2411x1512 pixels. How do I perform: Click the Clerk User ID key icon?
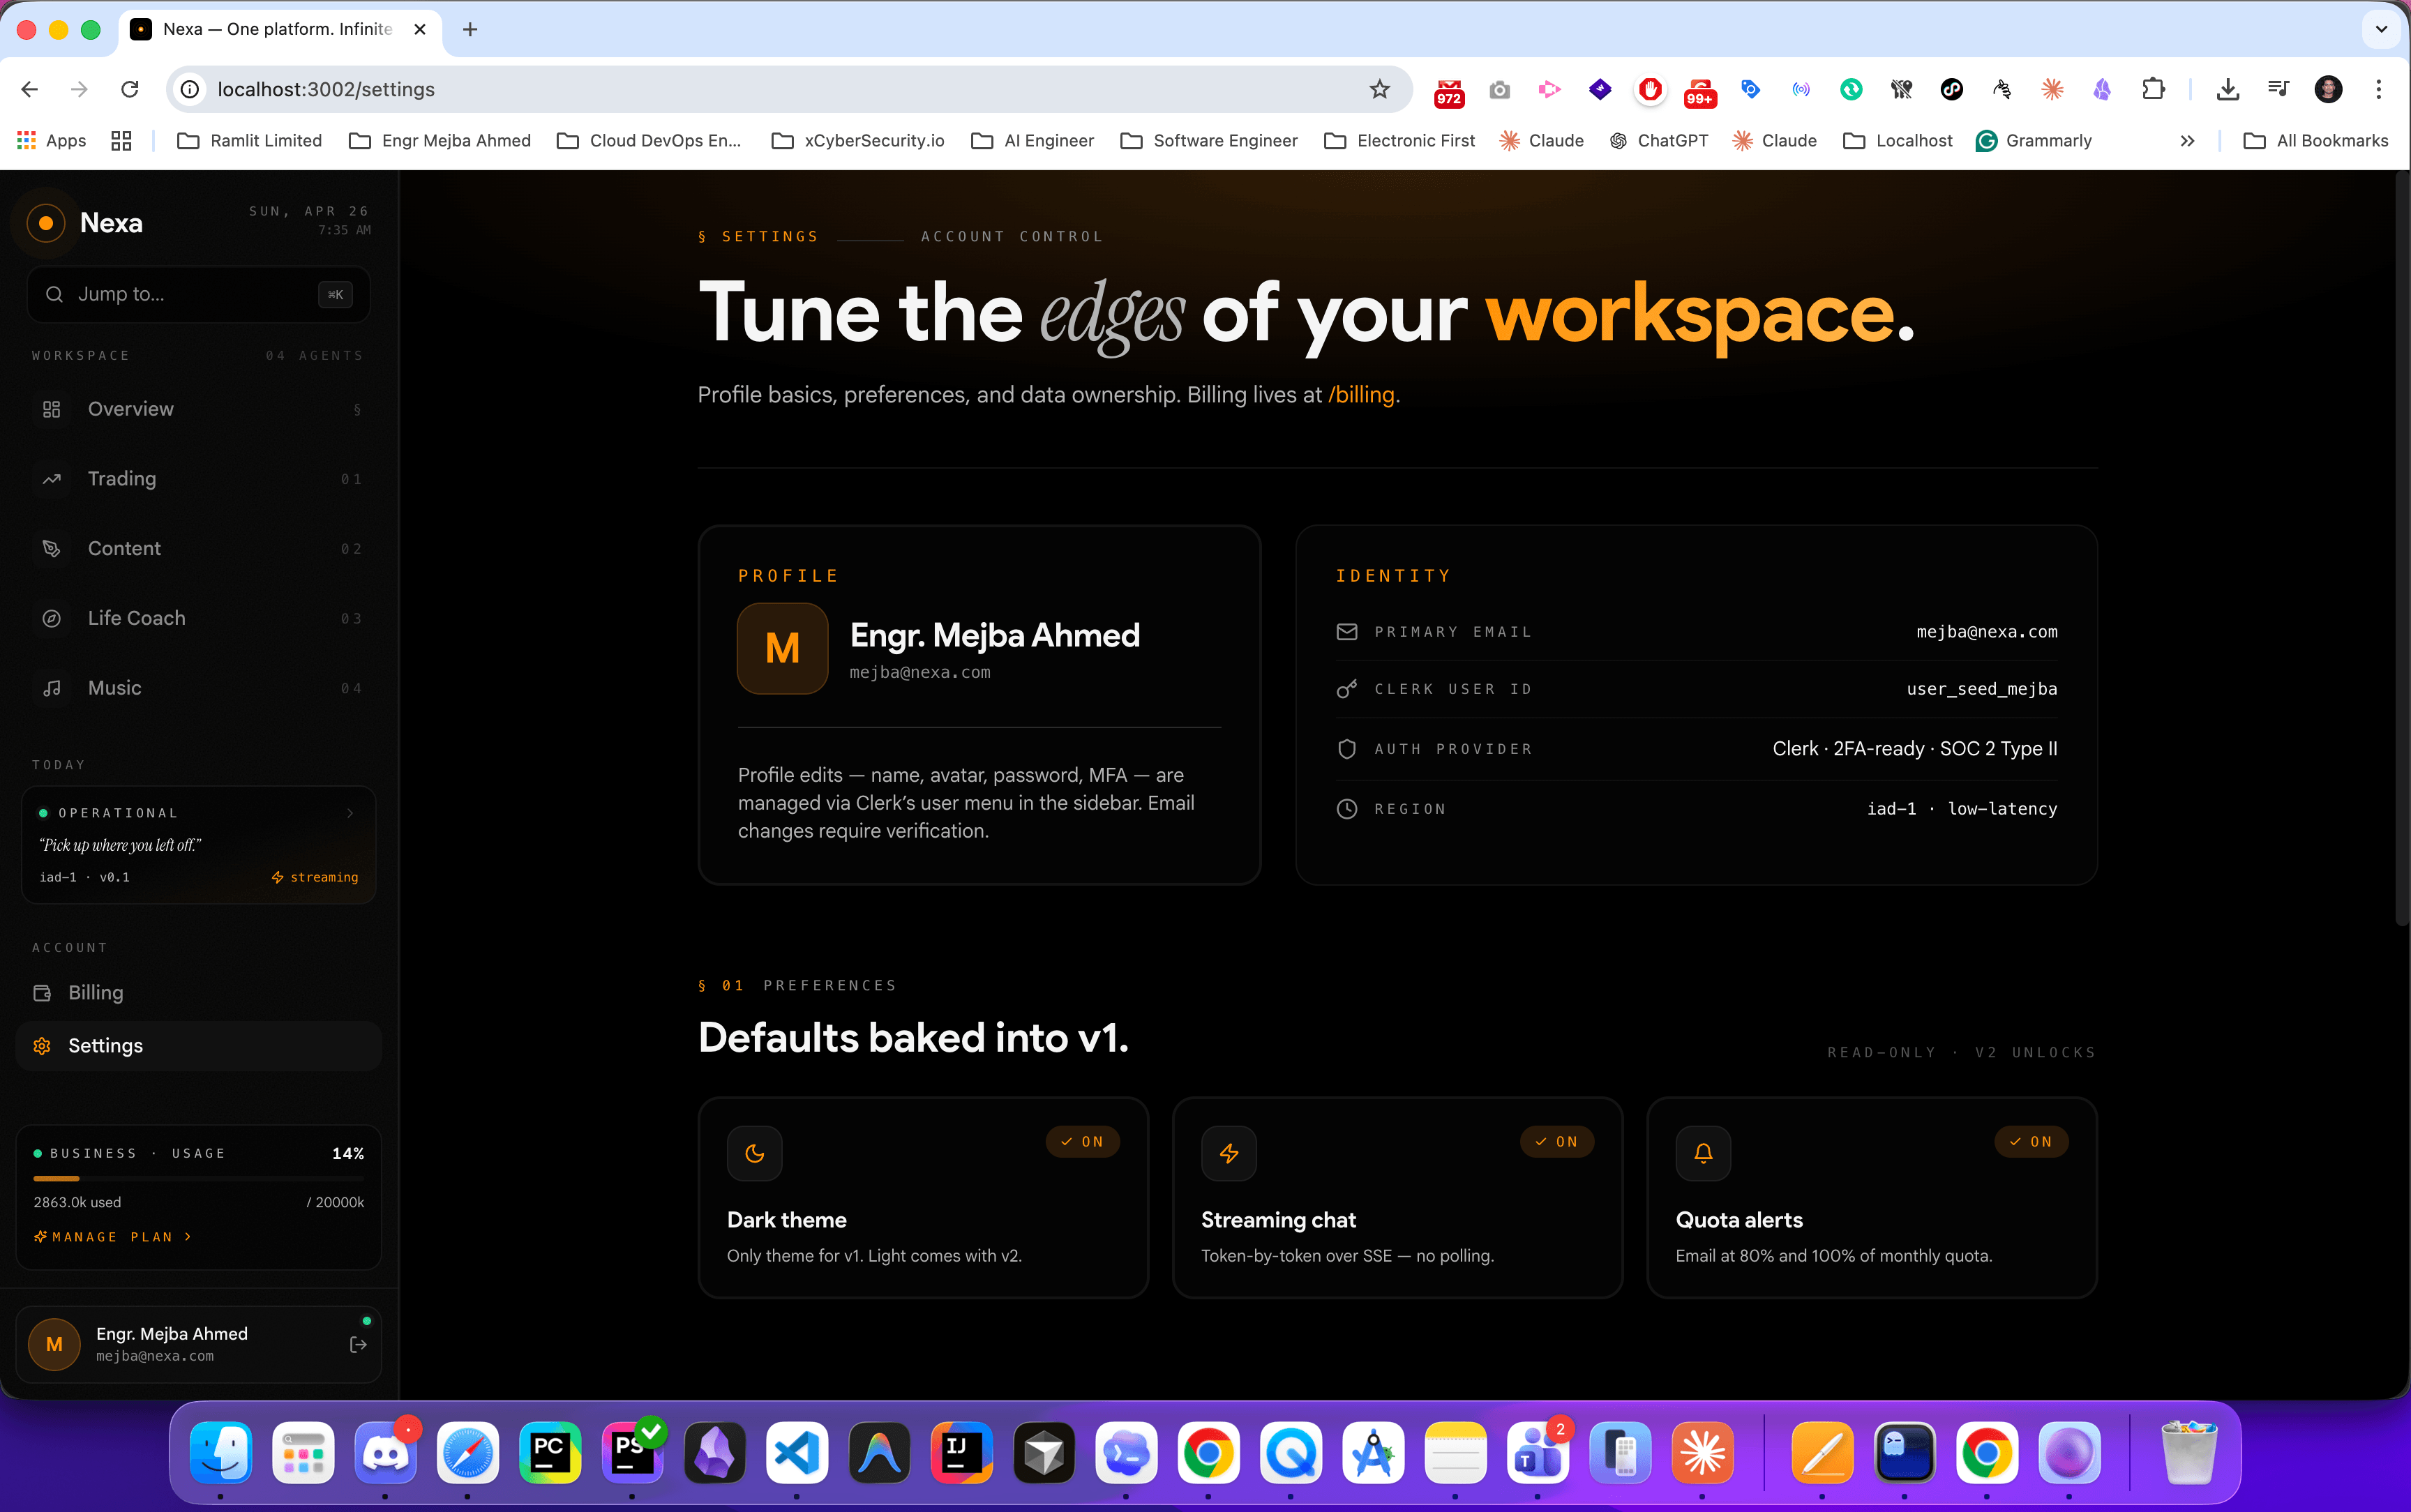(1347, 689)
